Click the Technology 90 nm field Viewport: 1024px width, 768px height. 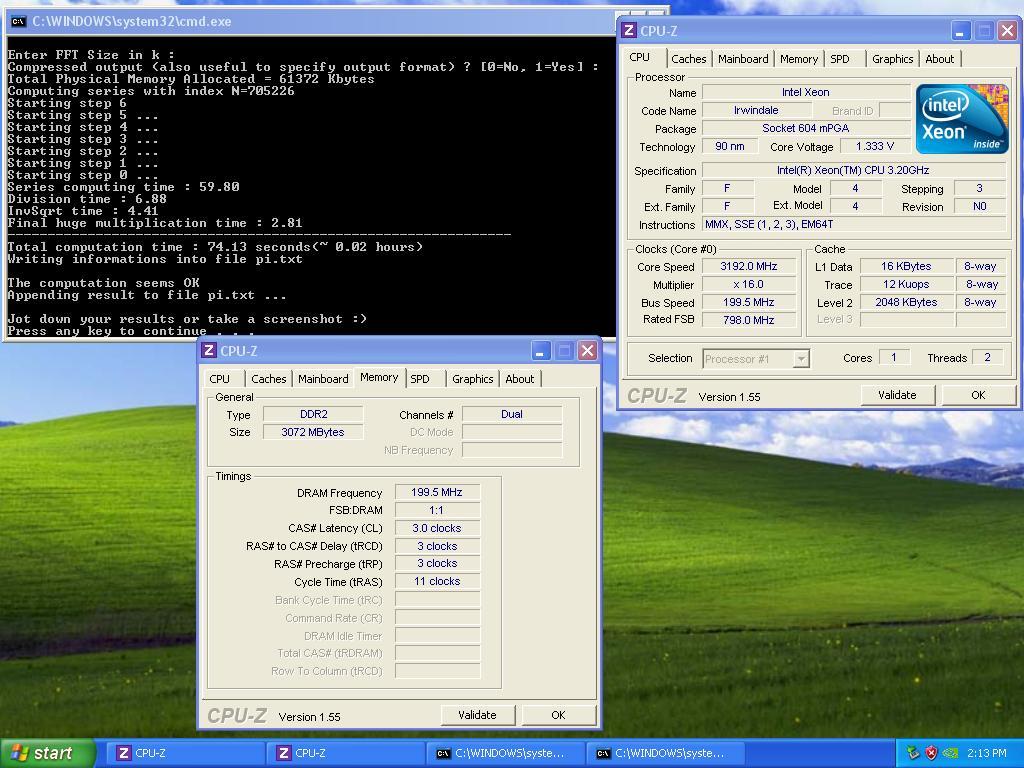730,146
